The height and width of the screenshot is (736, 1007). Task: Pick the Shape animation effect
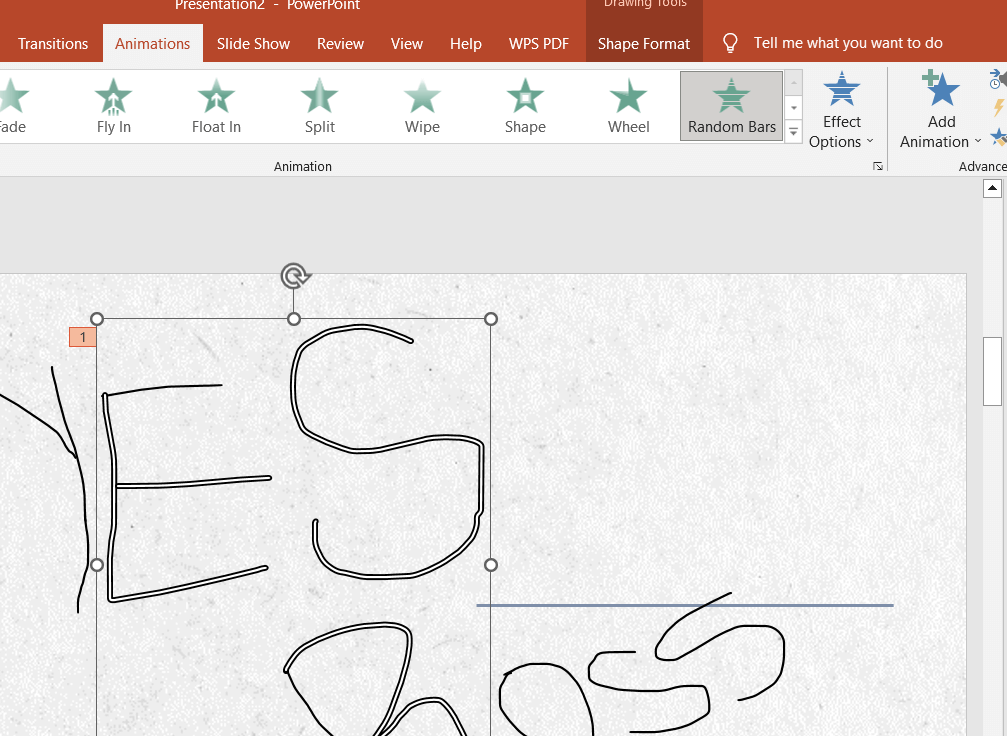pos(525,106)
